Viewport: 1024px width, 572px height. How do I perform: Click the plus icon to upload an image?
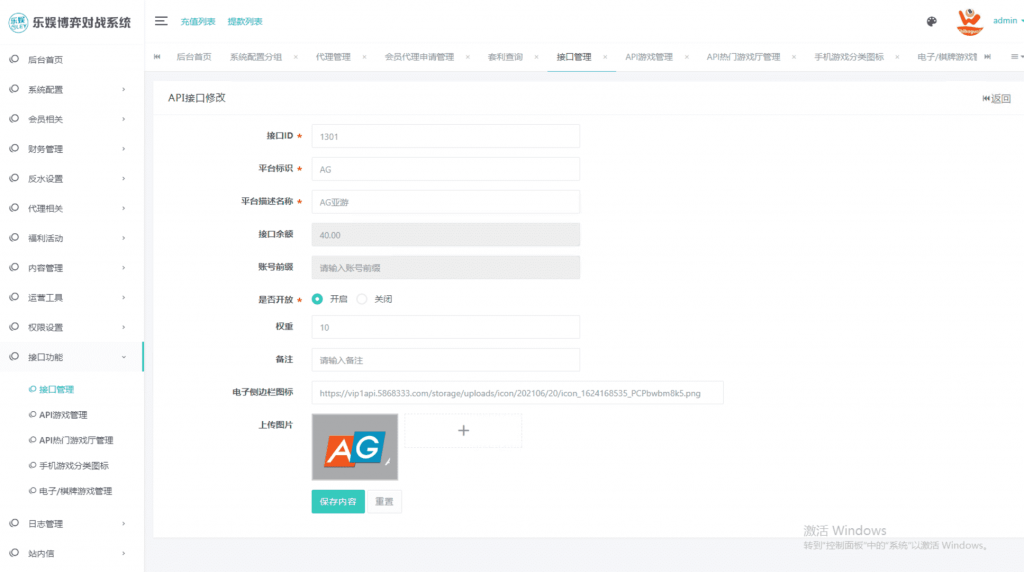click(463, 430)
